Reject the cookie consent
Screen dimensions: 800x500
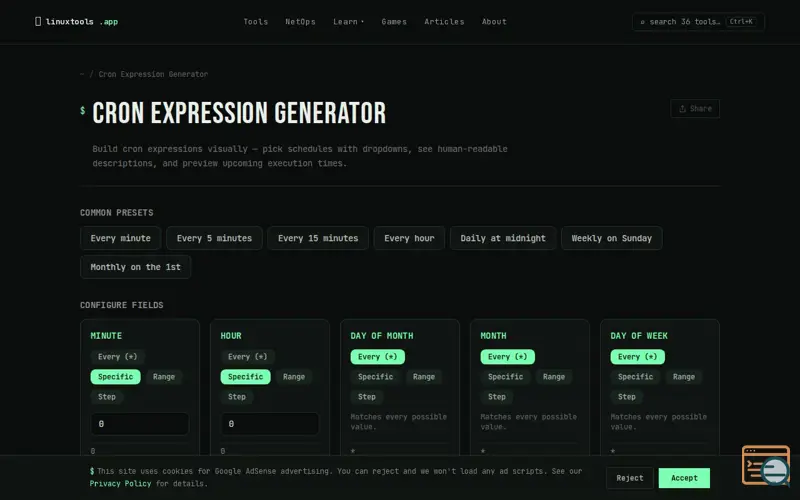click(x=630, y=478)
